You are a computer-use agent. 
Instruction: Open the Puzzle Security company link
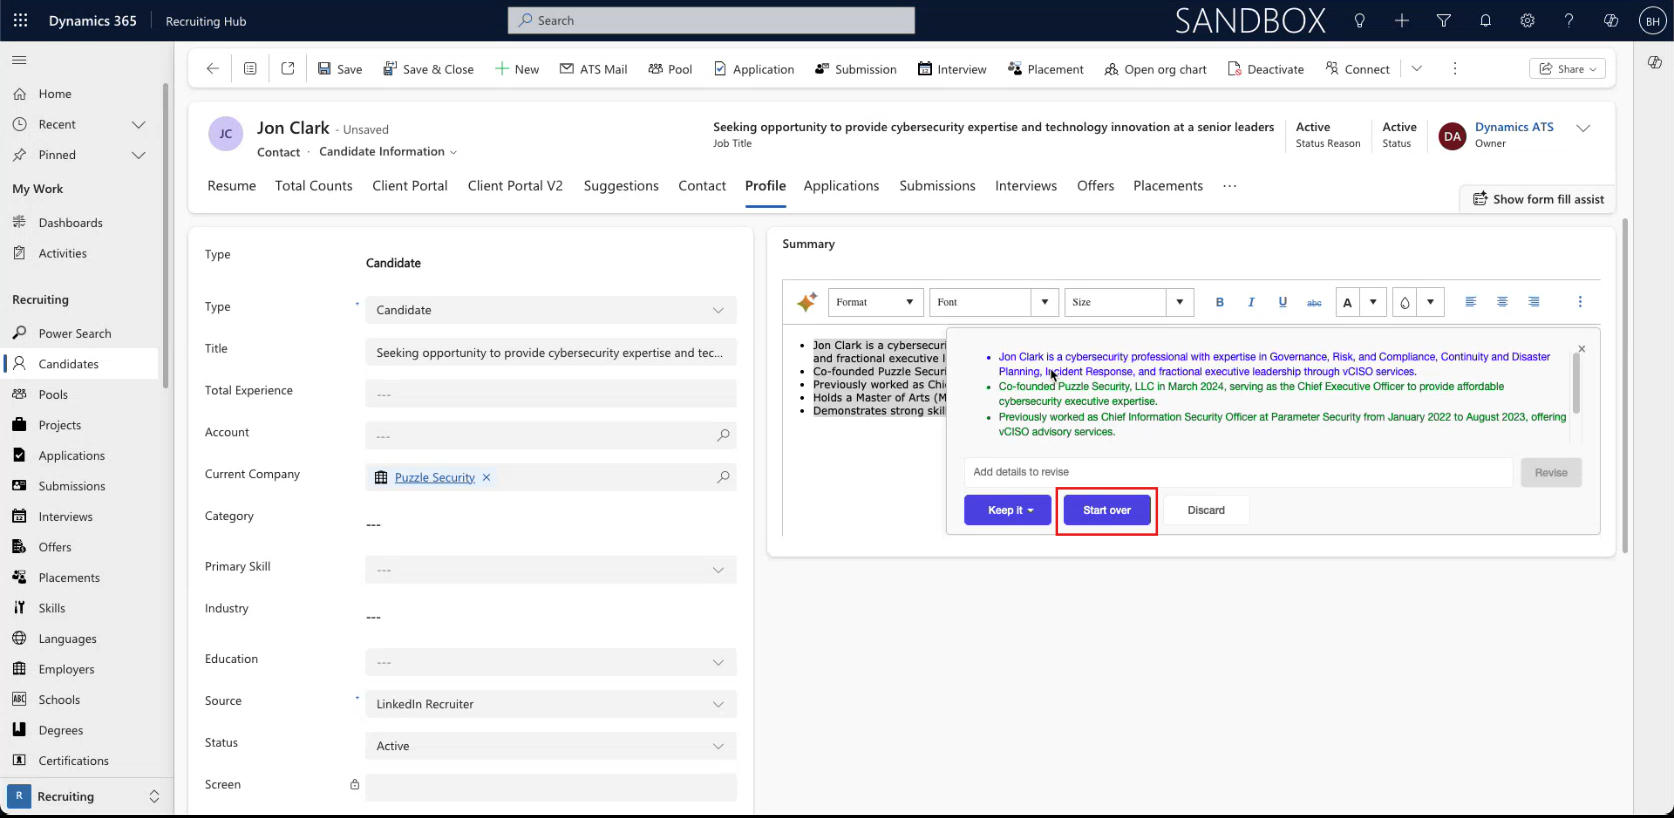(435, 477)
